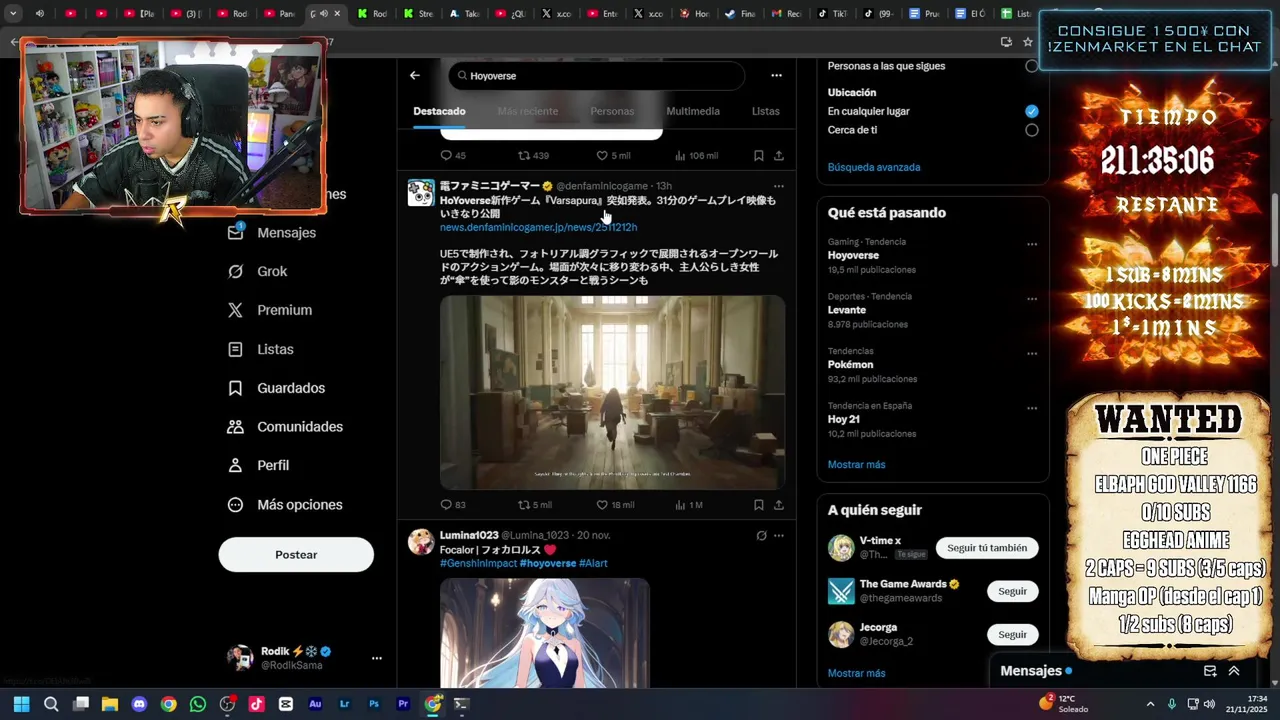Open the Focalor artwork image
The width and height of the screenshot is (1280, 720).
[x=545, y=633]
